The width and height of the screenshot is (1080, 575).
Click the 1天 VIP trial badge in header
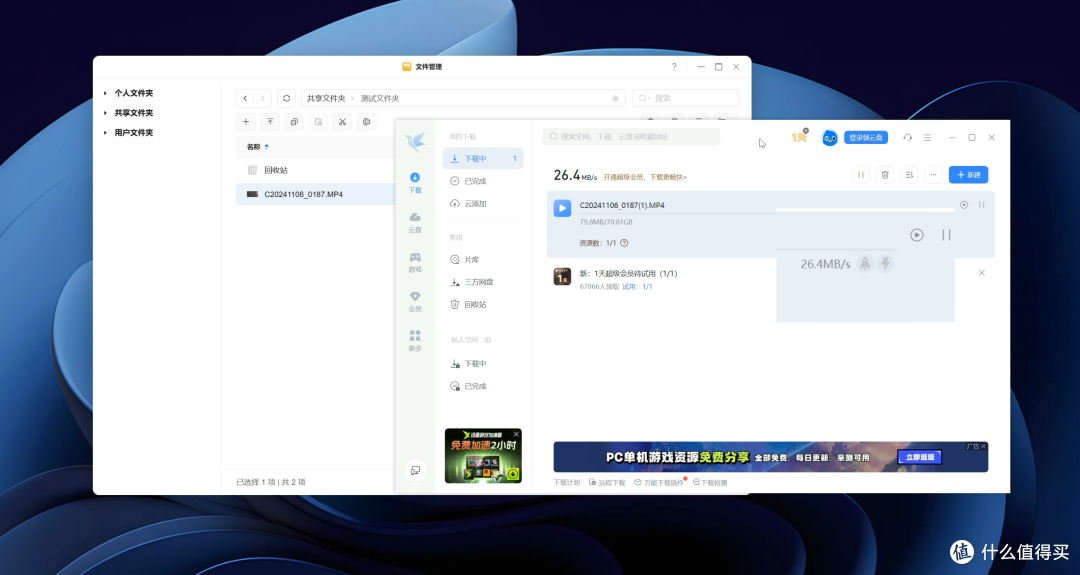[800, 136]
